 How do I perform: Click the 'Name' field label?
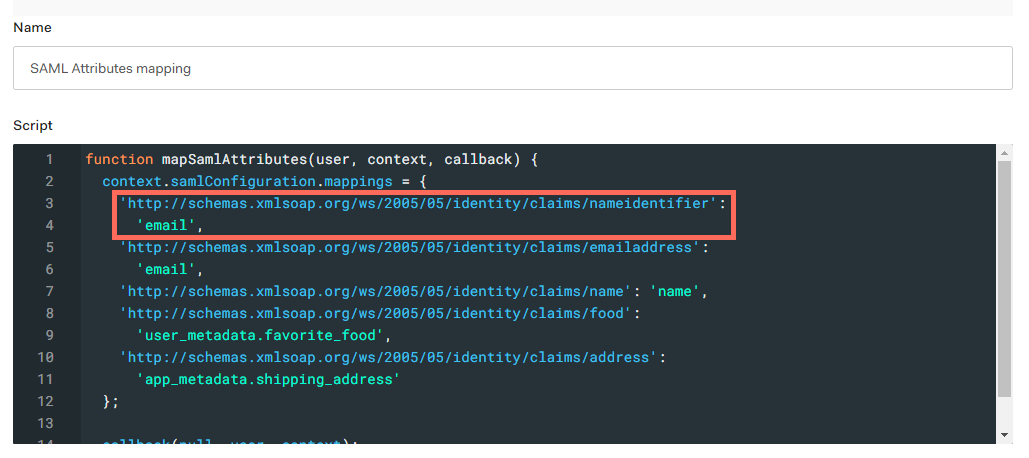pos(32,28)
